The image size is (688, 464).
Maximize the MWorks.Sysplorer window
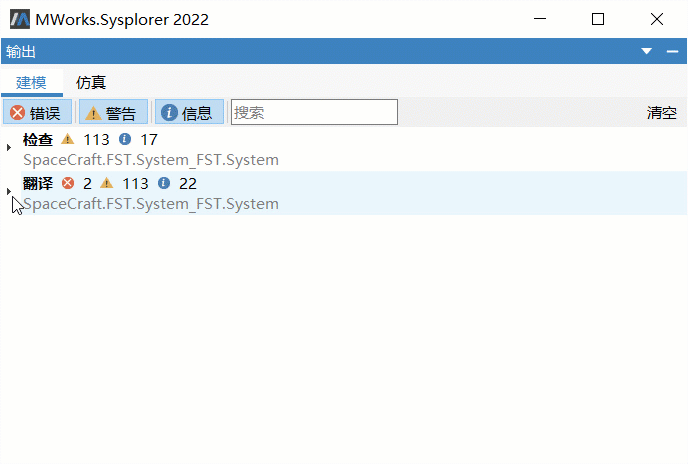598,19
